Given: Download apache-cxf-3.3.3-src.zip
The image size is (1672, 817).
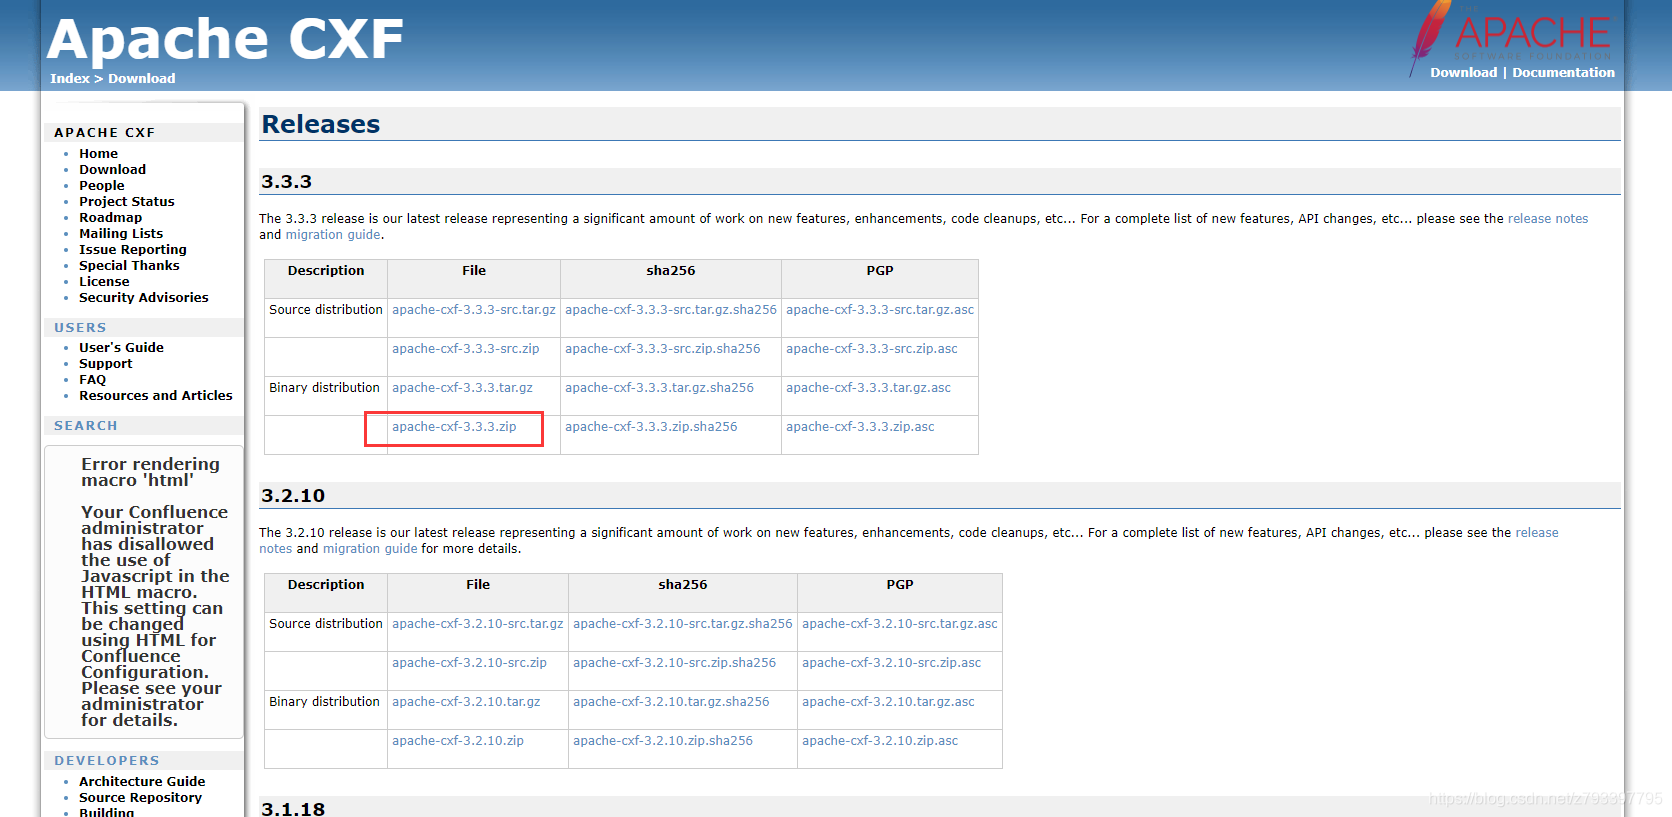Looking at the screenshot, I should (466, 349).
